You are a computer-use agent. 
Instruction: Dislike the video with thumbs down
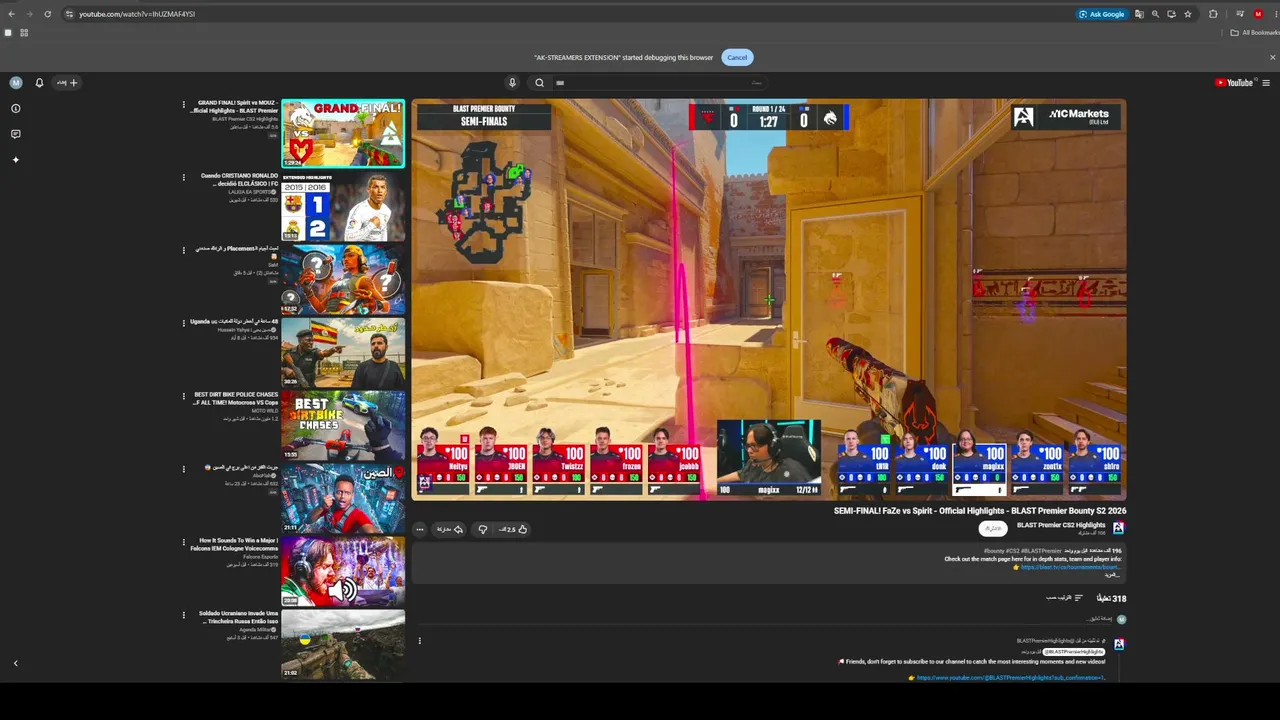tap(483, 529)
